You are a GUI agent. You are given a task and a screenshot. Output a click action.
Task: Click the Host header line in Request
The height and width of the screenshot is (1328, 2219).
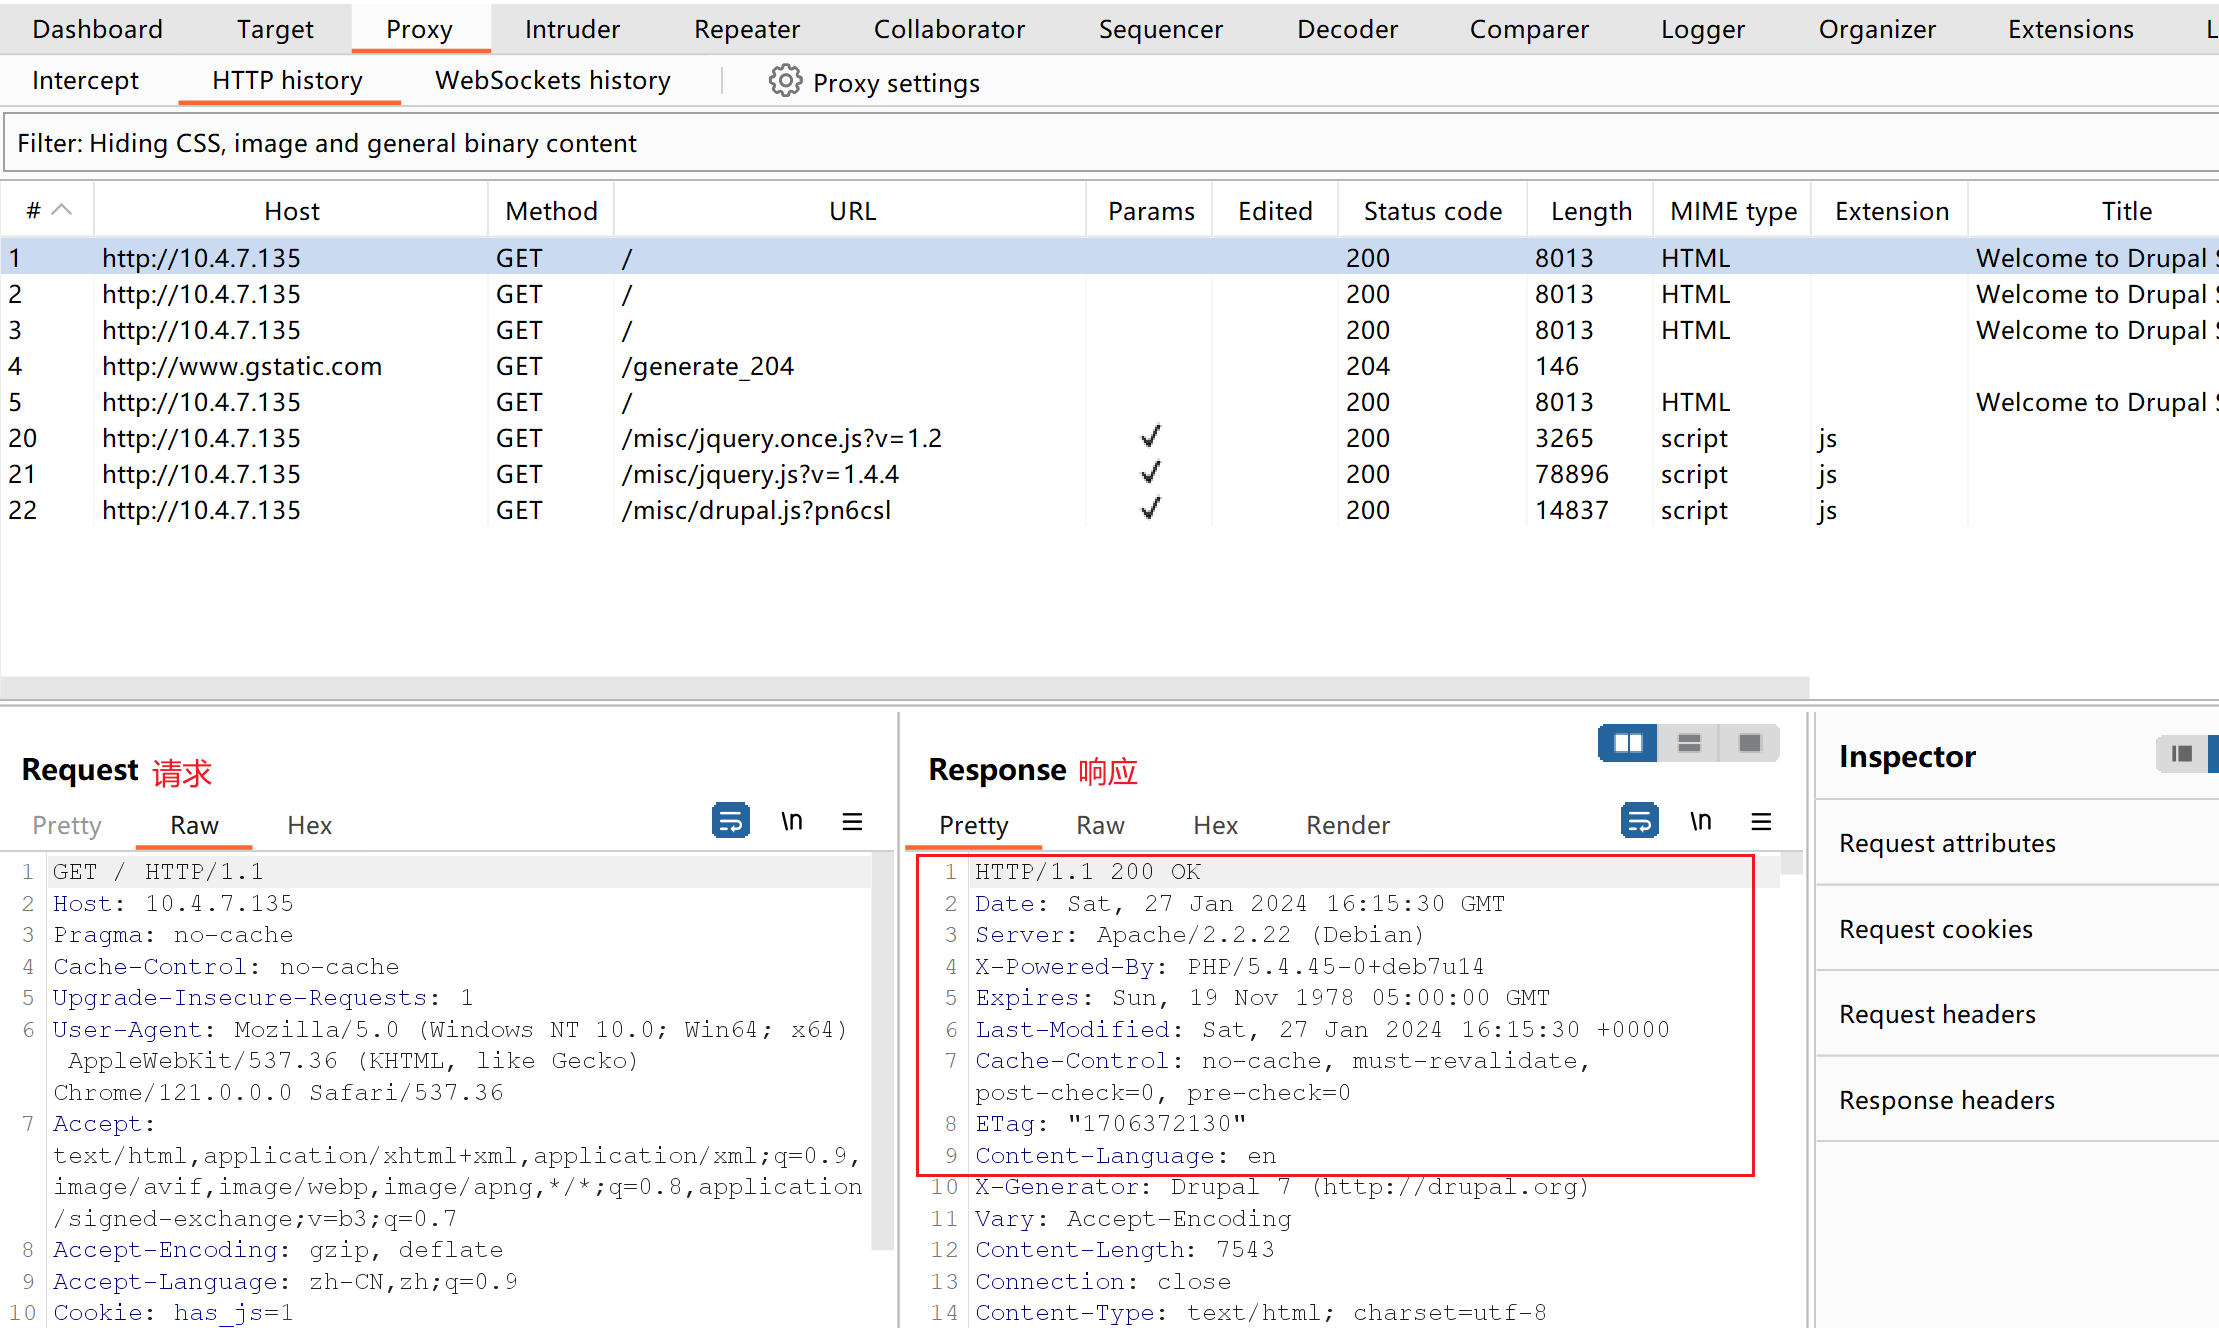[173, 904]
